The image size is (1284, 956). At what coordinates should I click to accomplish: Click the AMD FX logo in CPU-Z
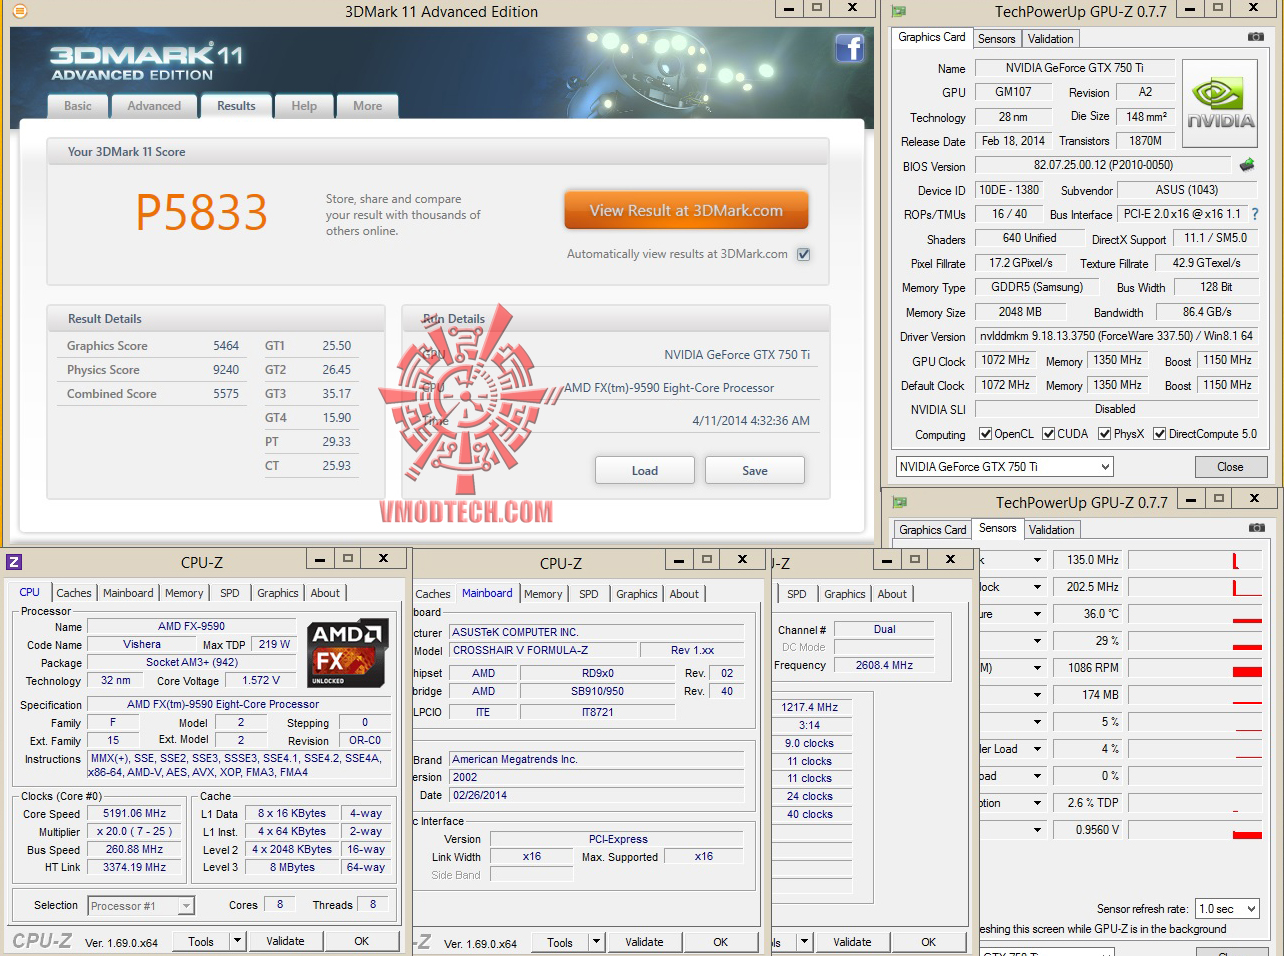(x=348, y=653)
